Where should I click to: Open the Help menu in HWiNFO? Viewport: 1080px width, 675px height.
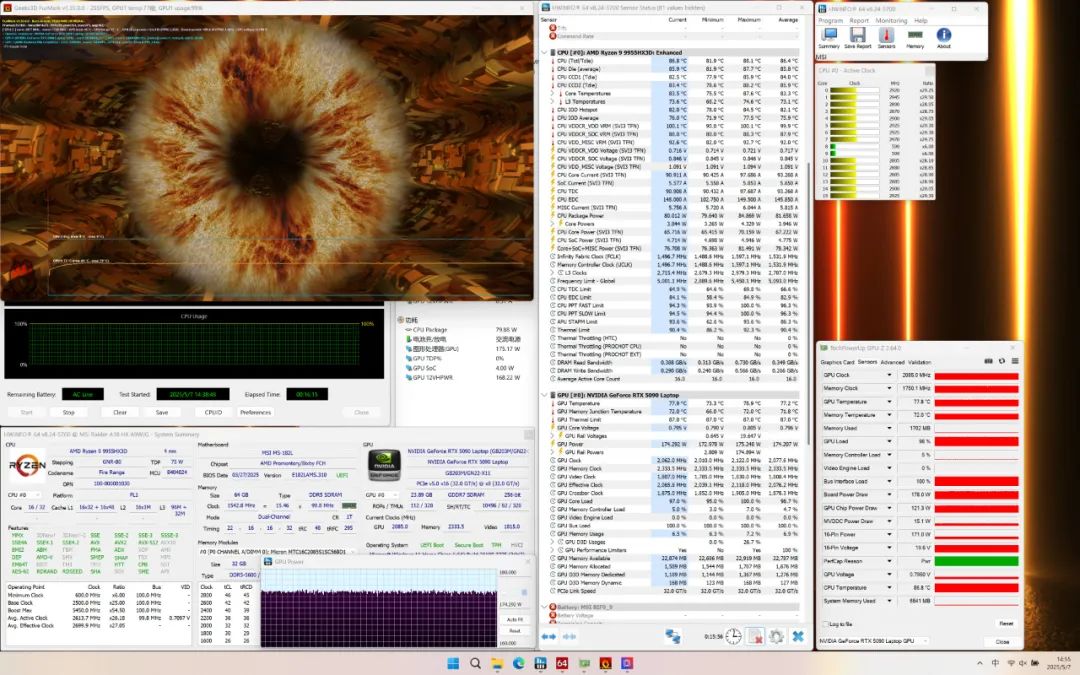921,21
